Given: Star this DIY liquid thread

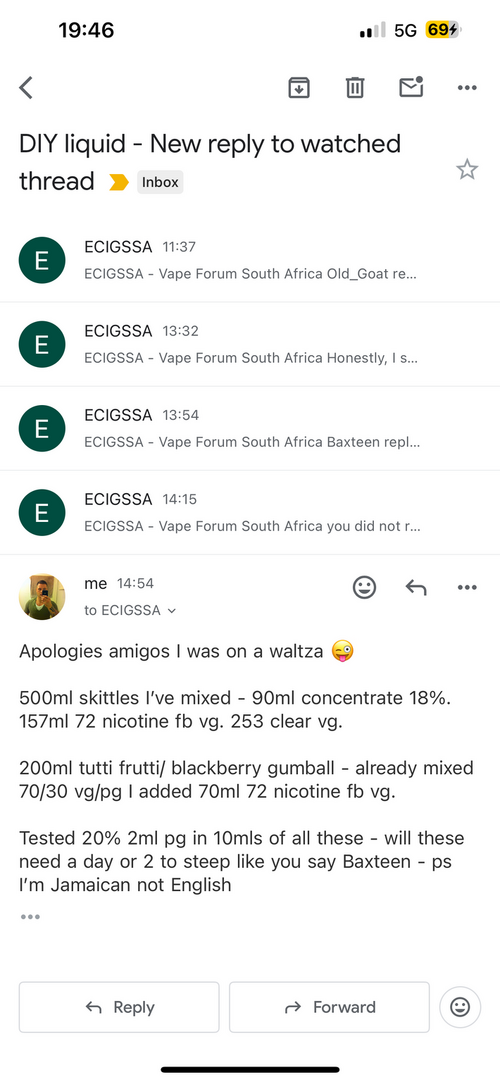Looking at the screenshot, I should (x=467, y=169).
